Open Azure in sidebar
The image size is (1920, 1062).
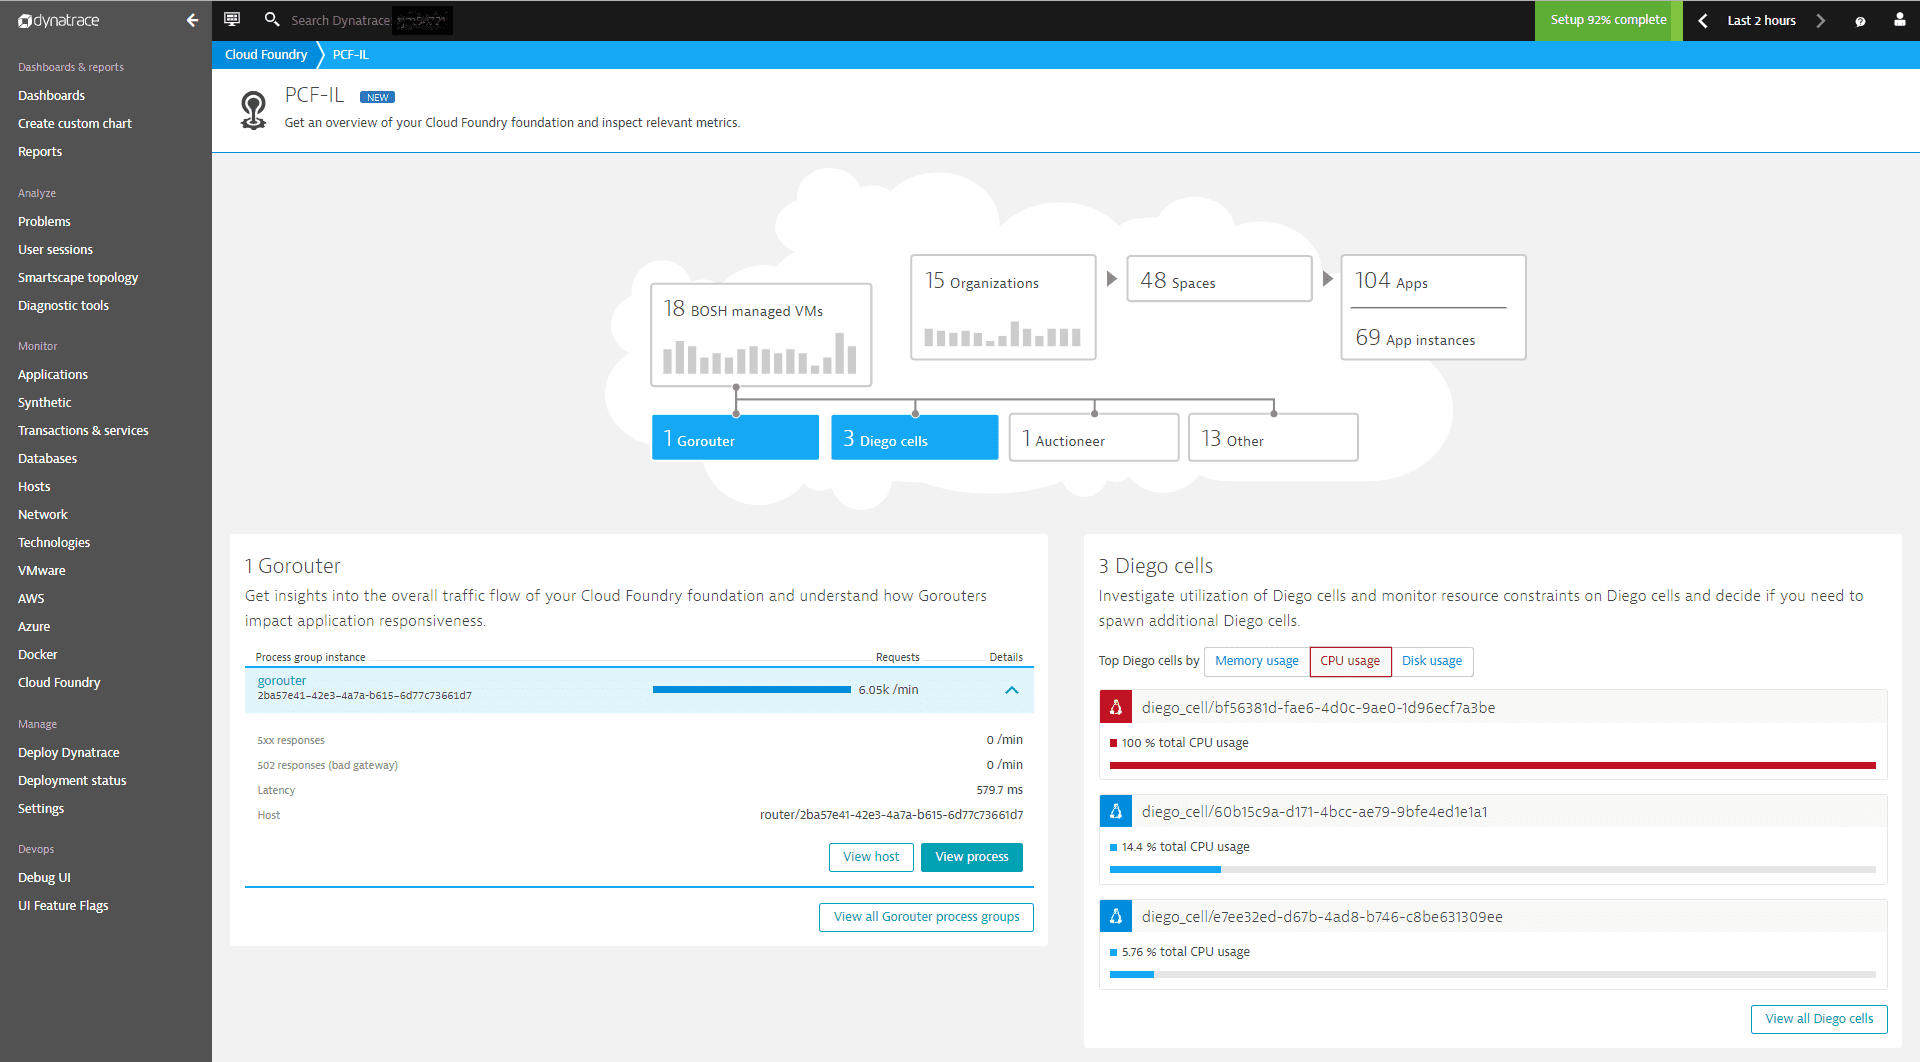(x=34, y=626)
